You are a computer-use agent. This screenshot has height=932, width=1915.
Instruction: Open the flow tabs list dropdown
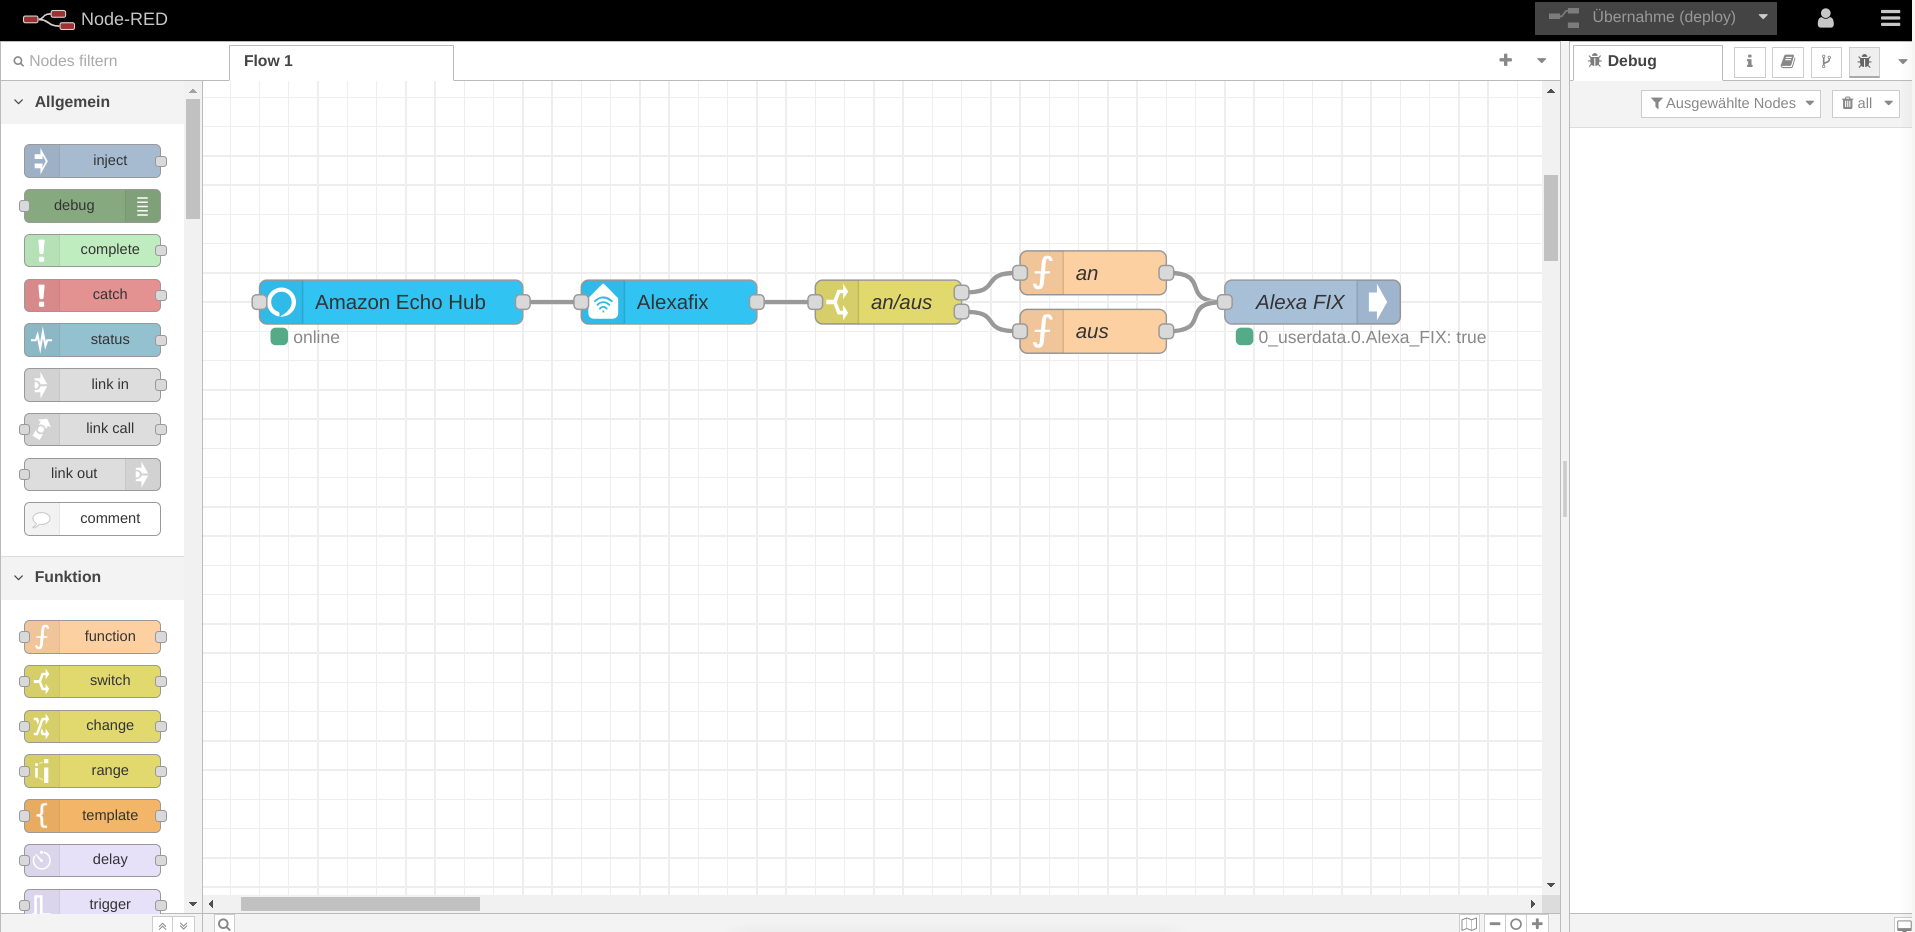(x=1542, y=61)
